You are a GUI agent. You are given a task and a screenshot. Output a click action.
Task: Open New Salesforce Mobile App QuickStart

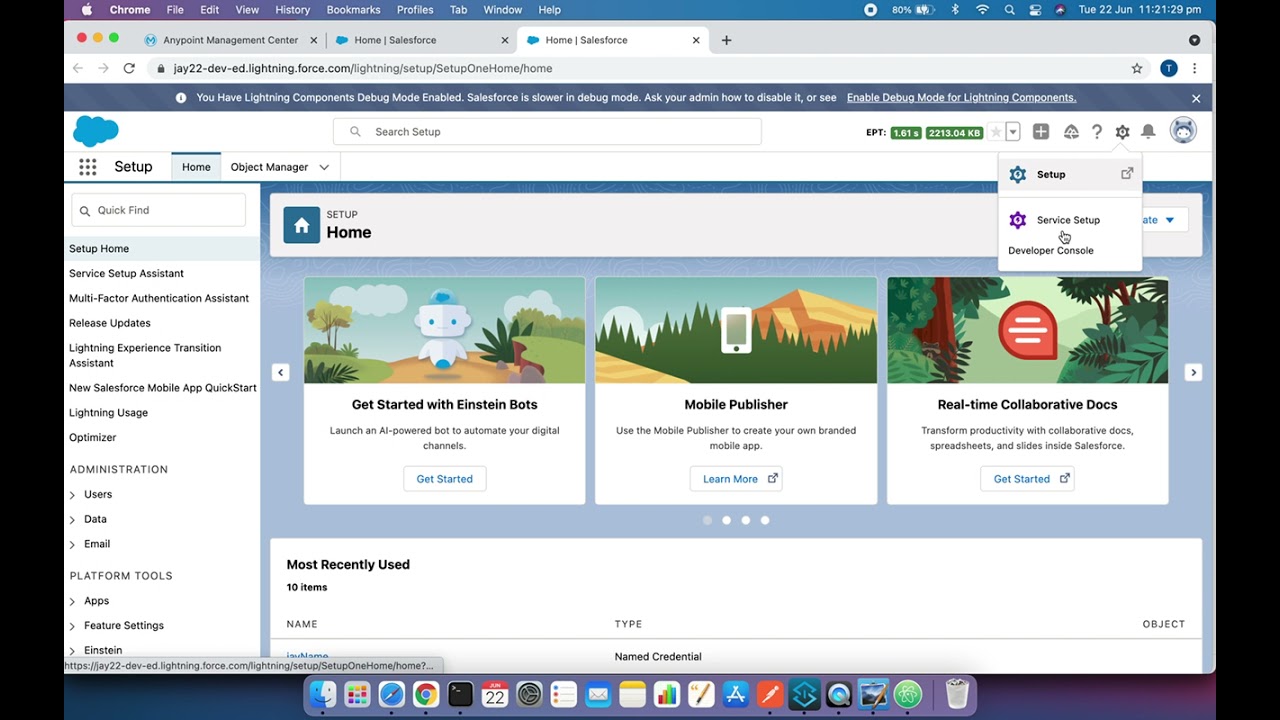(163, 388)
